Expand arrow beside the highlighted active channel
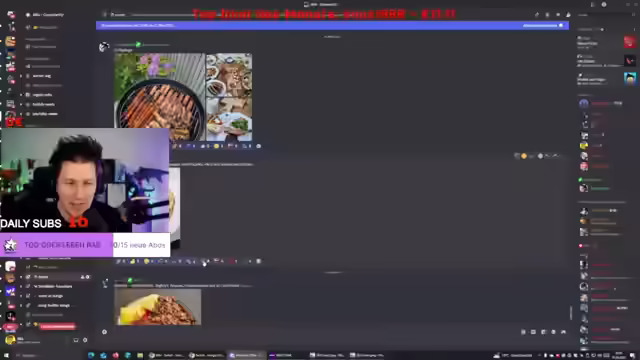 (21, 277)
